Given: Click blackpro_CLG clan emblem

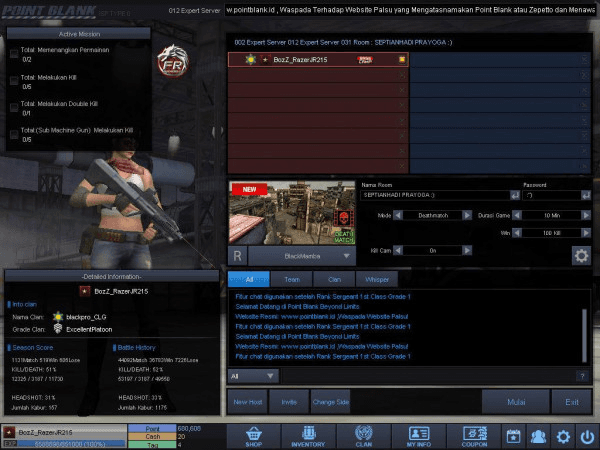Looking at the screenshot, I should pos(58,316).
